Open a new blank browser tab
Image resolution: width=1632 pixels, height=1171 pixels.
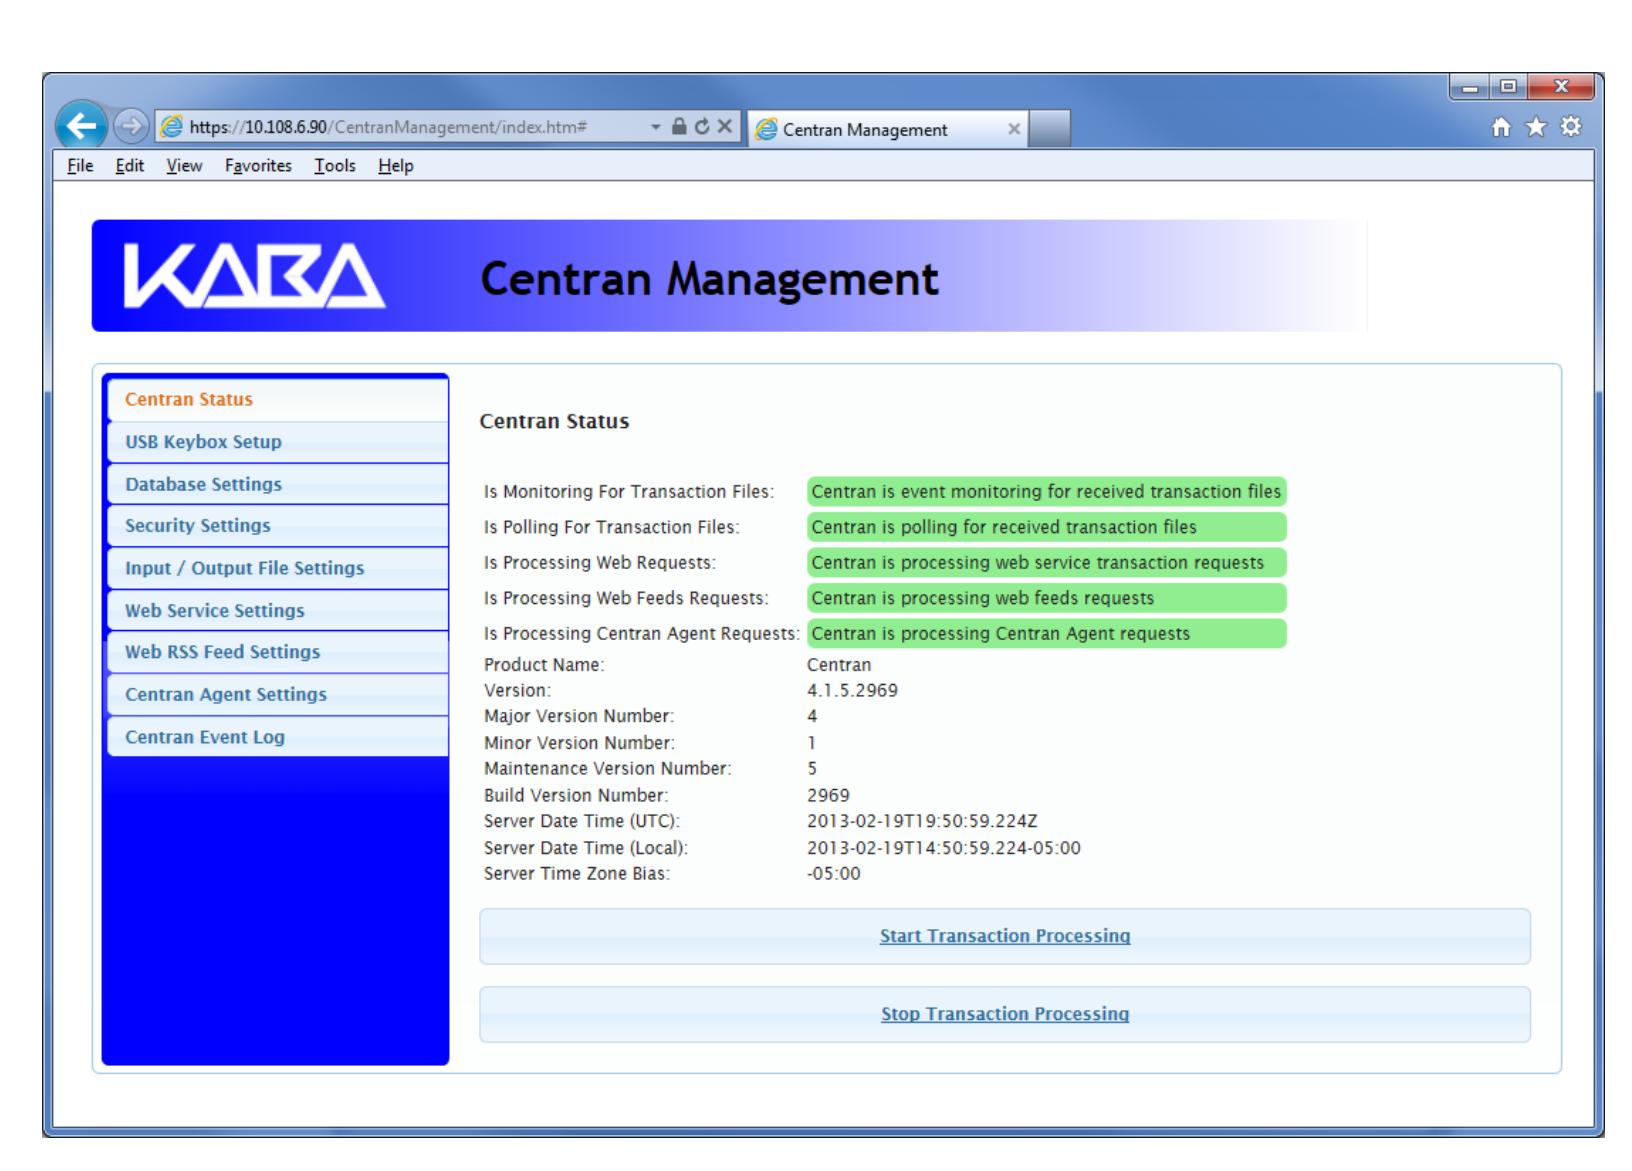pyautogui.click(x=1049, y=129)
